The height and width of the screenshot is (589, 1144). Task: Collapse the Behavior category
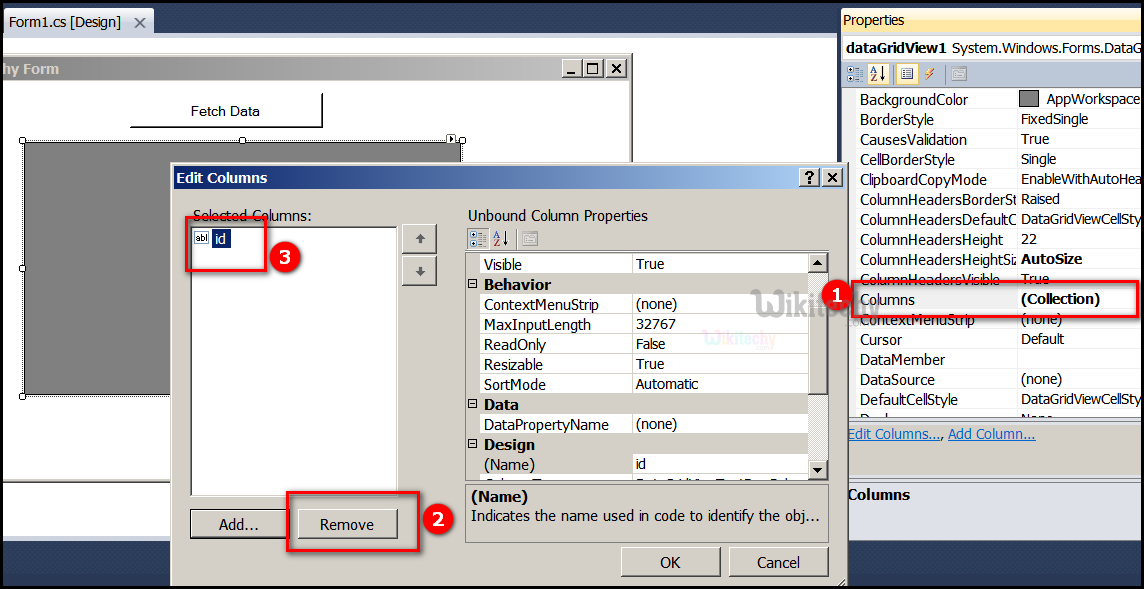pos(473,285)
